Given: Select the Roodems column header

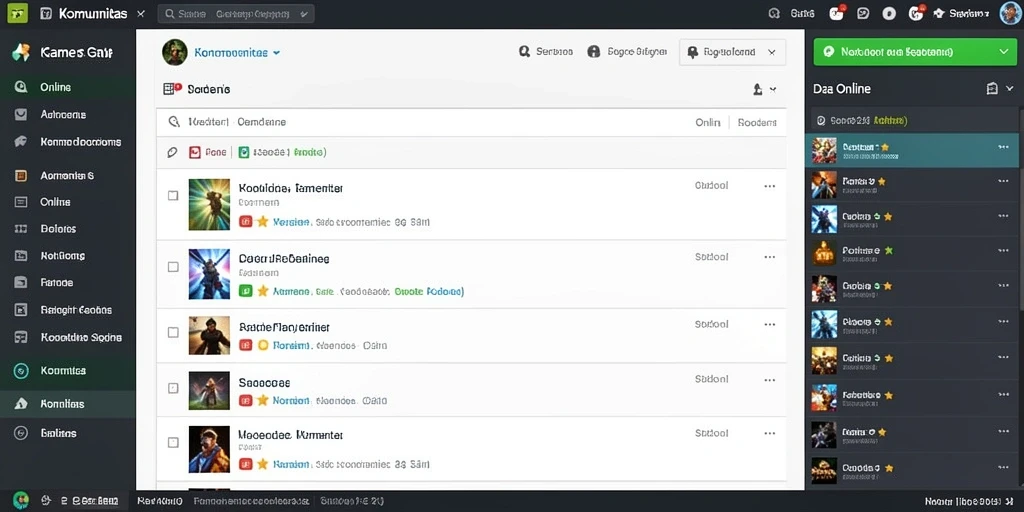Looking at the screenshot, I should coord(757,122).
